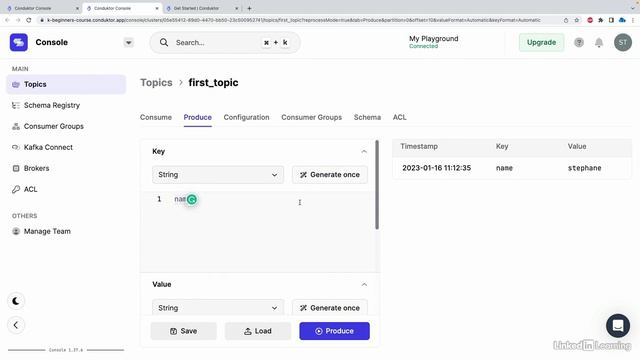Click the Conduktor Console logo icon
Viewport: 640px width, 360px height.
click(19, 42)
